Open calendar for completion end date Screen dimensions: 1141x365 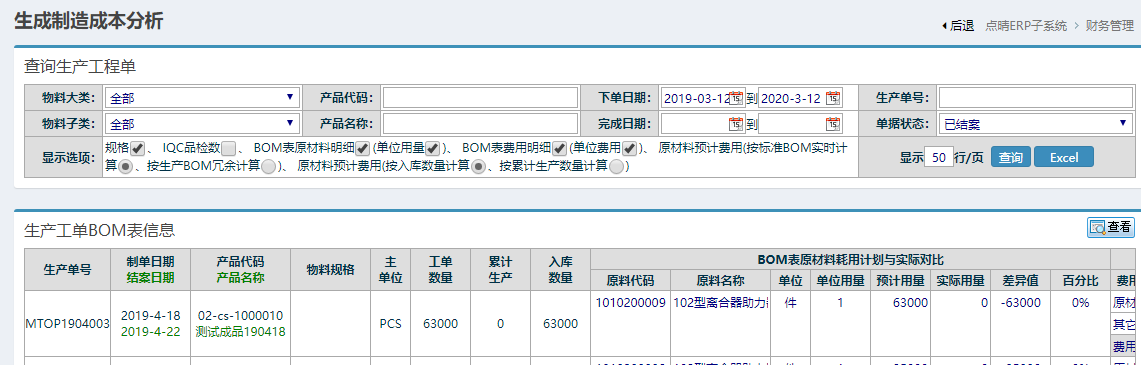click(x=833, y=124)
